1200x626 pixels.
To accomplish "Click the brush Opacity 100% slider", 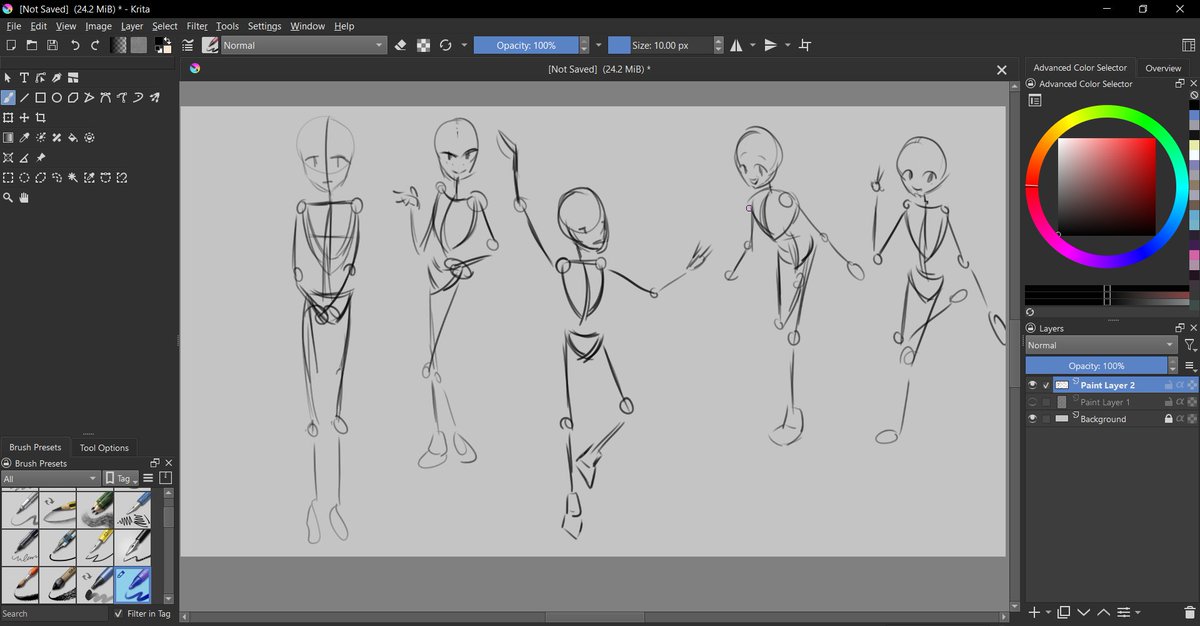I will coord(526,45).
